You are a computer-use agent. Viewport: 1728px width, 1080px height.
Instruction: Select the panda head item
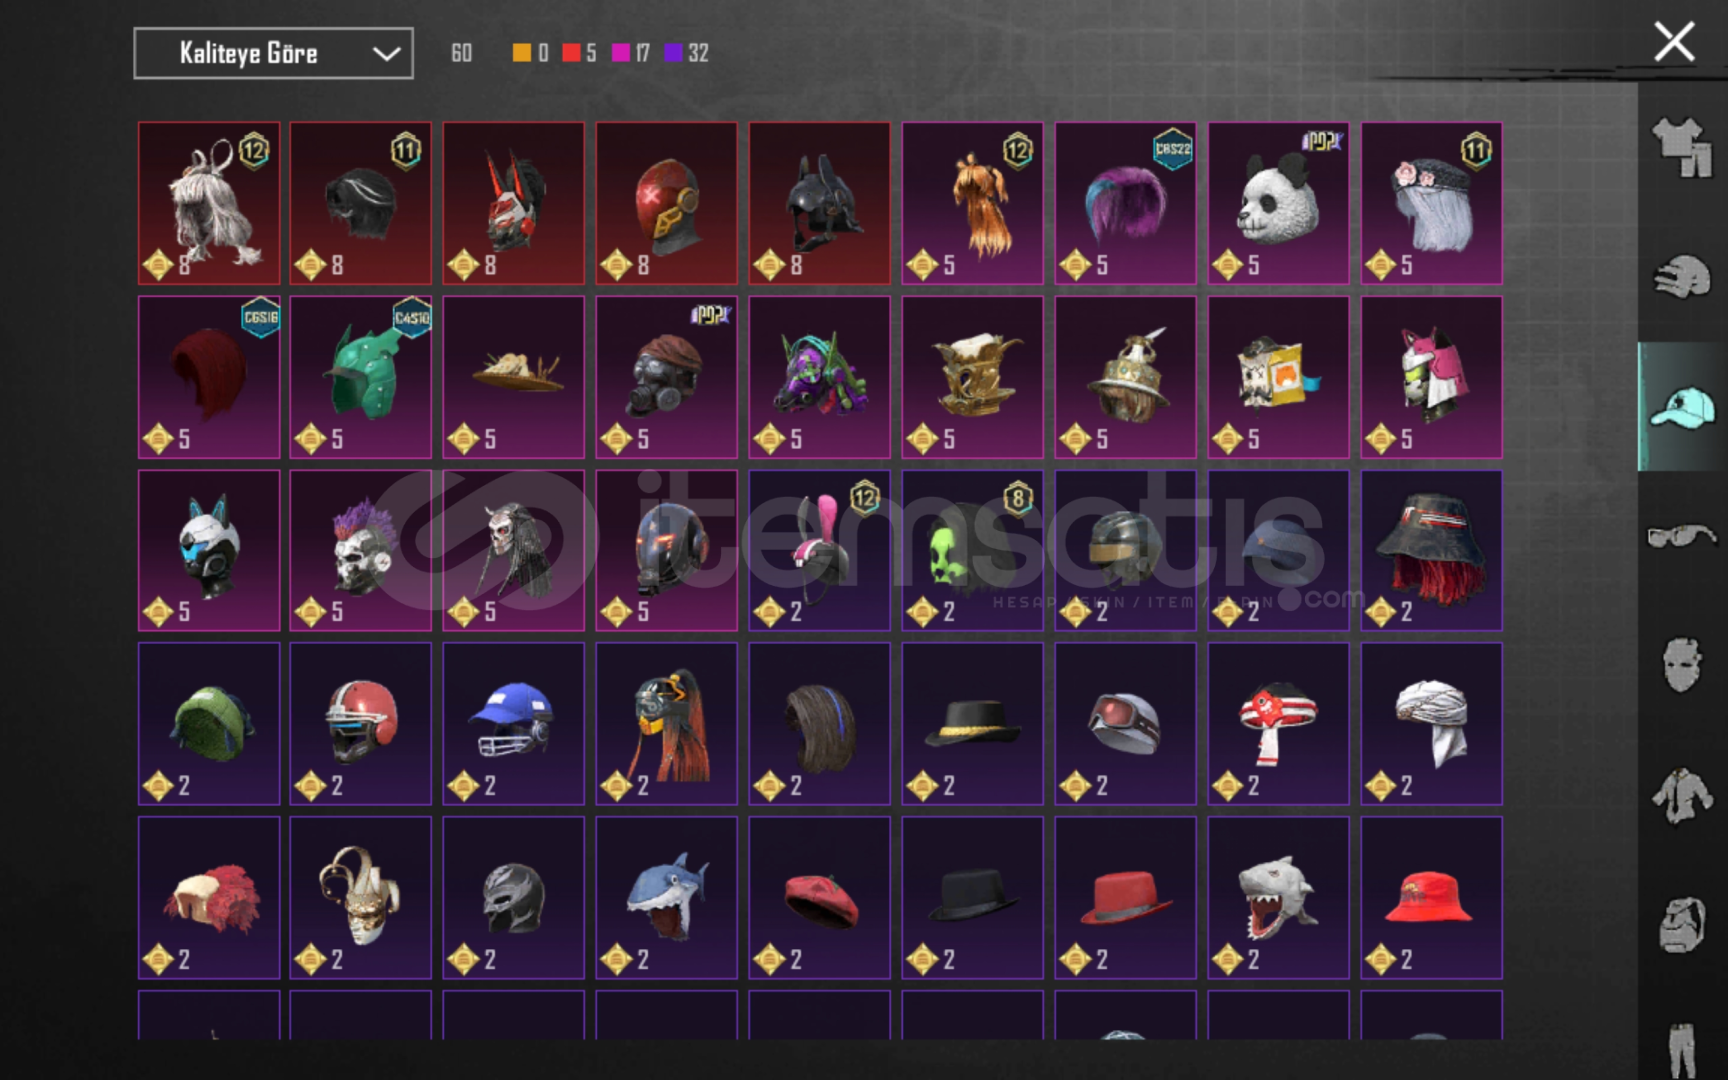coord(1277,203)
